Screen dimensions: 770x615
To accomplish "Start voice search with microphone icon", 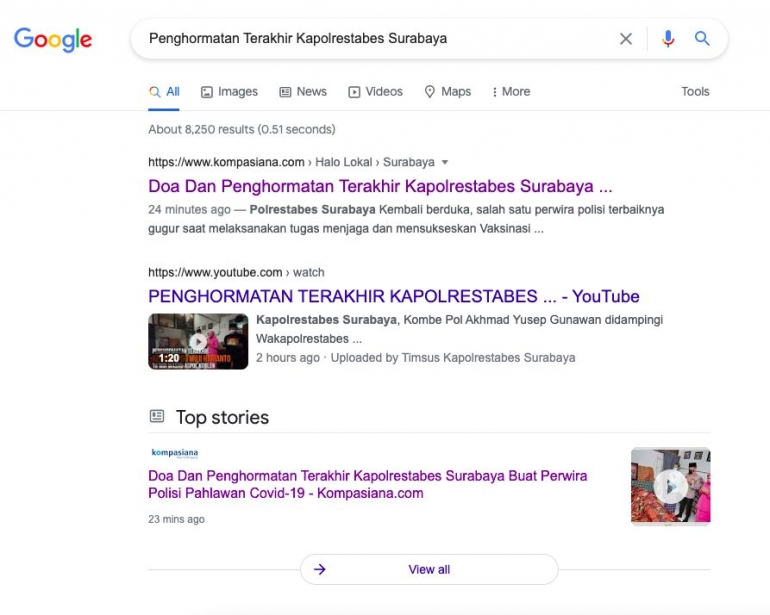I will pos(668,39).
